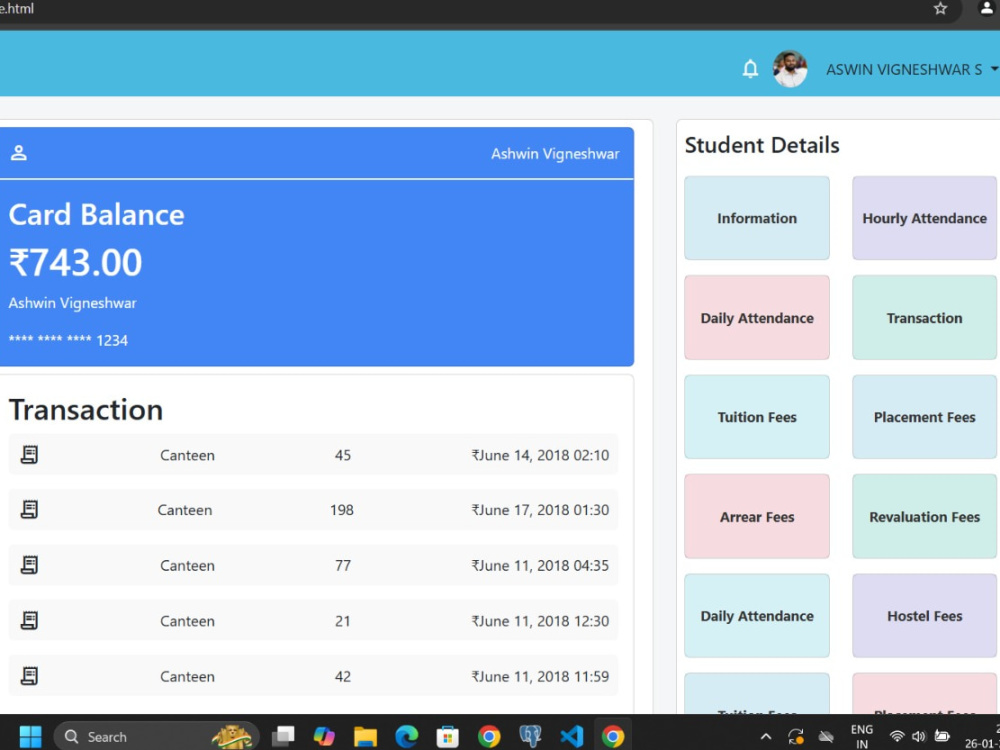Open the pink Daily Attendance card

coord(757,318)
